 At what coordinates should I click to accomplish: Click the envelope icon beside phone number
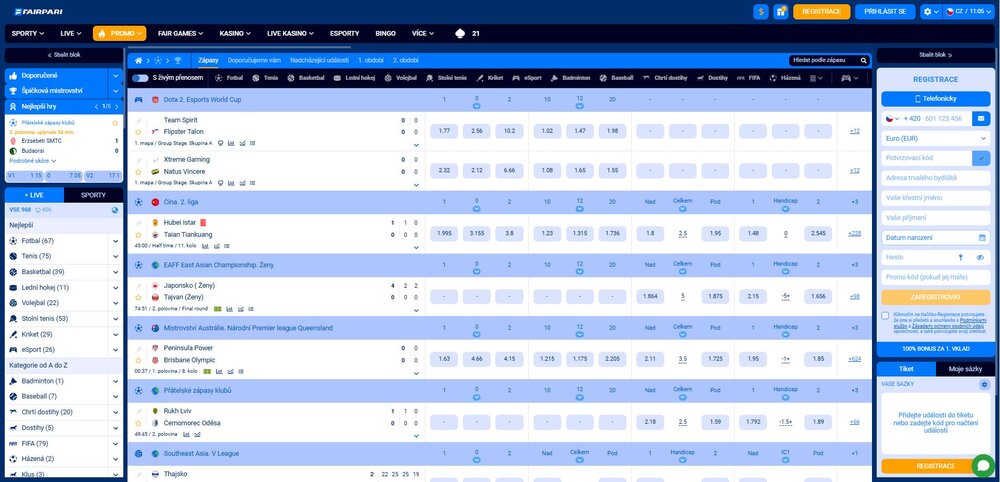pos(980,118)
